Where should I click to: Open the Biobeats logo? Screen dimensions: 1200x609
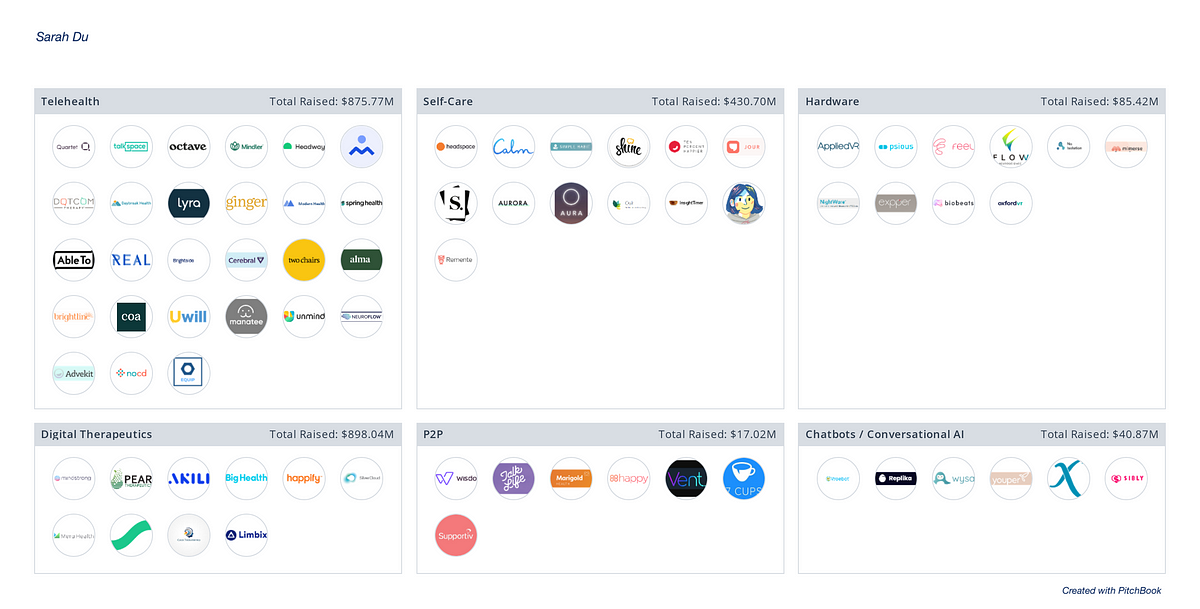pos(953,203)
